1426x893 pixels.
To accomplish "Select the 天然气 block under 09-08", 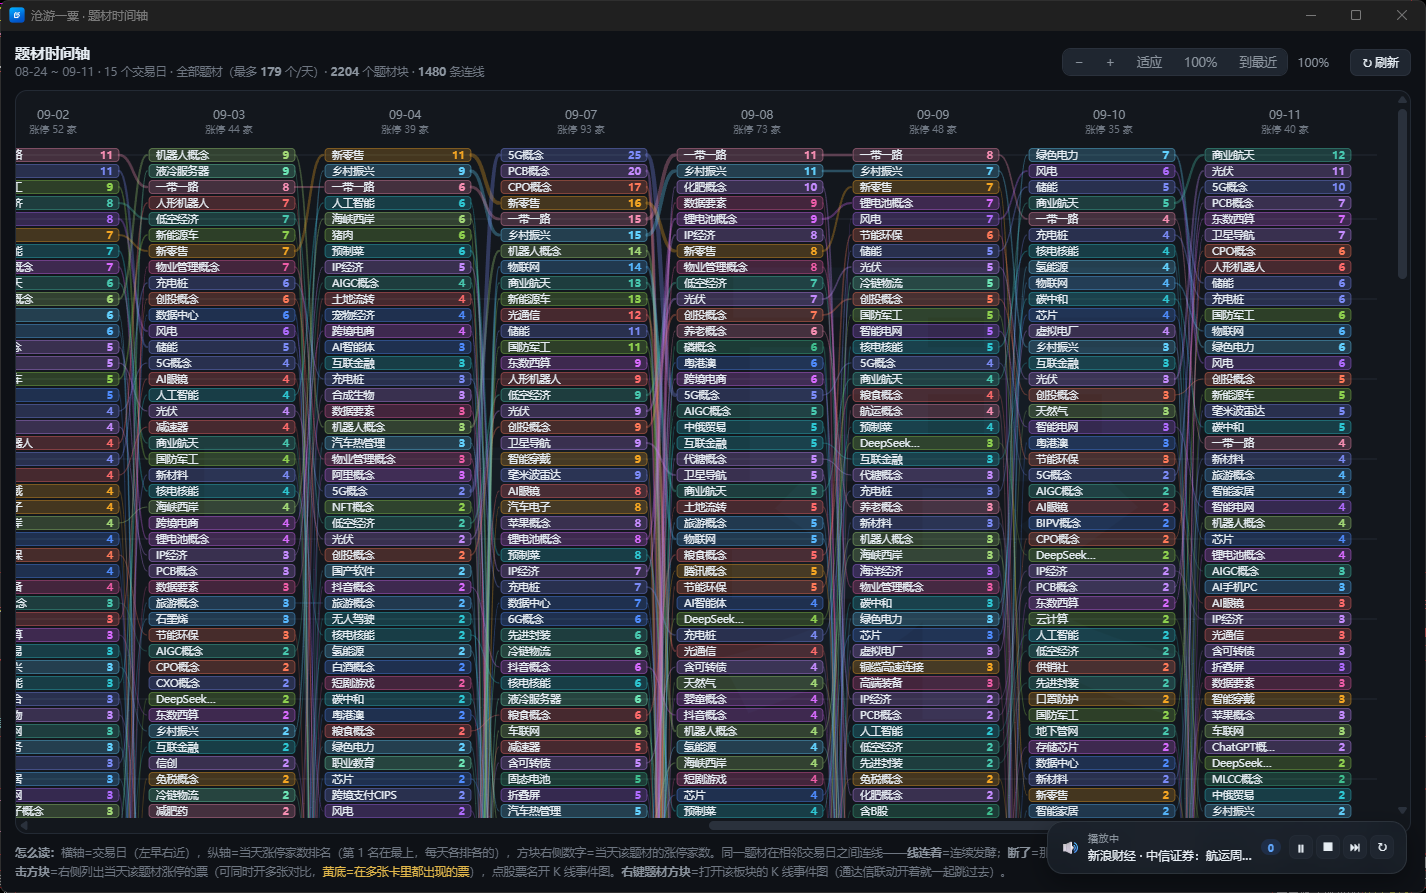I will pos(750,683).
